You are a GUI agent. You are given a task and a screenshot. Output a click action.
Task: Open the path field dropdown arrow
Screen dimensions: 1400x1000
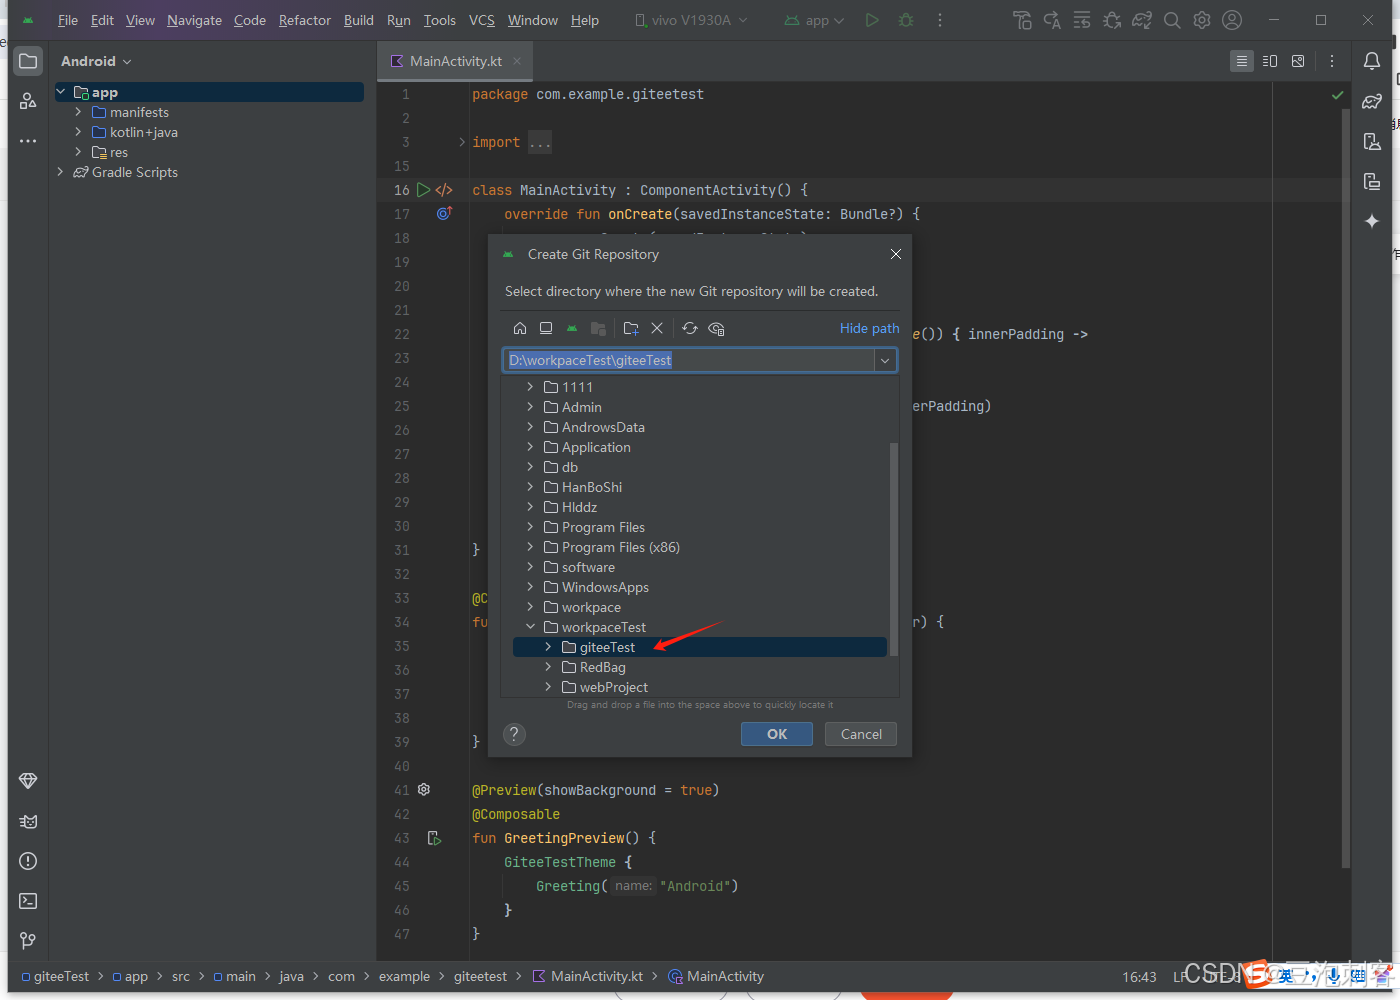[x=884, y=360]
